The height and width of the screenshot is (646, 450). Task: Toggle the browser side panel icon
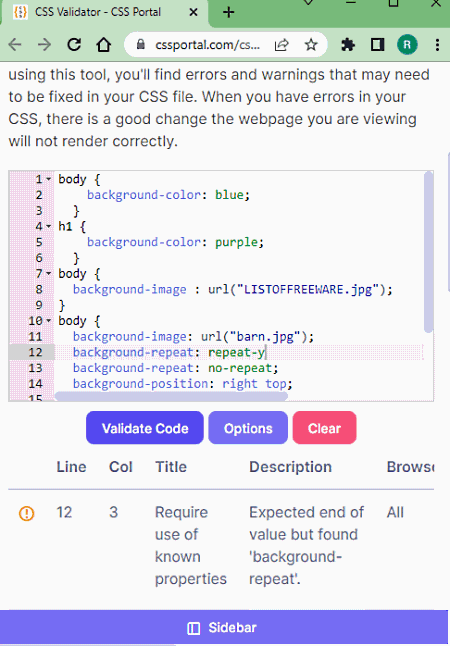tap(377, 44)
